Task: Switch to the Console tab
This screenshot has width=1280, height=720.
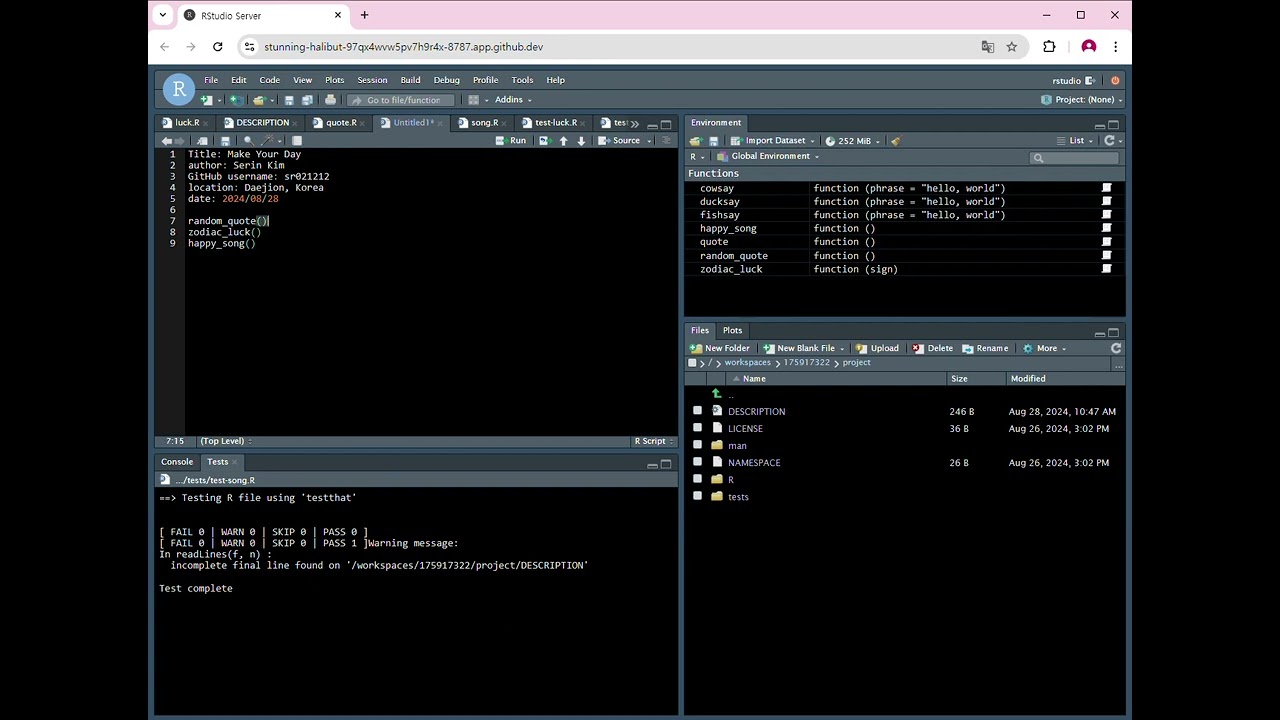Action: [177, 462]
